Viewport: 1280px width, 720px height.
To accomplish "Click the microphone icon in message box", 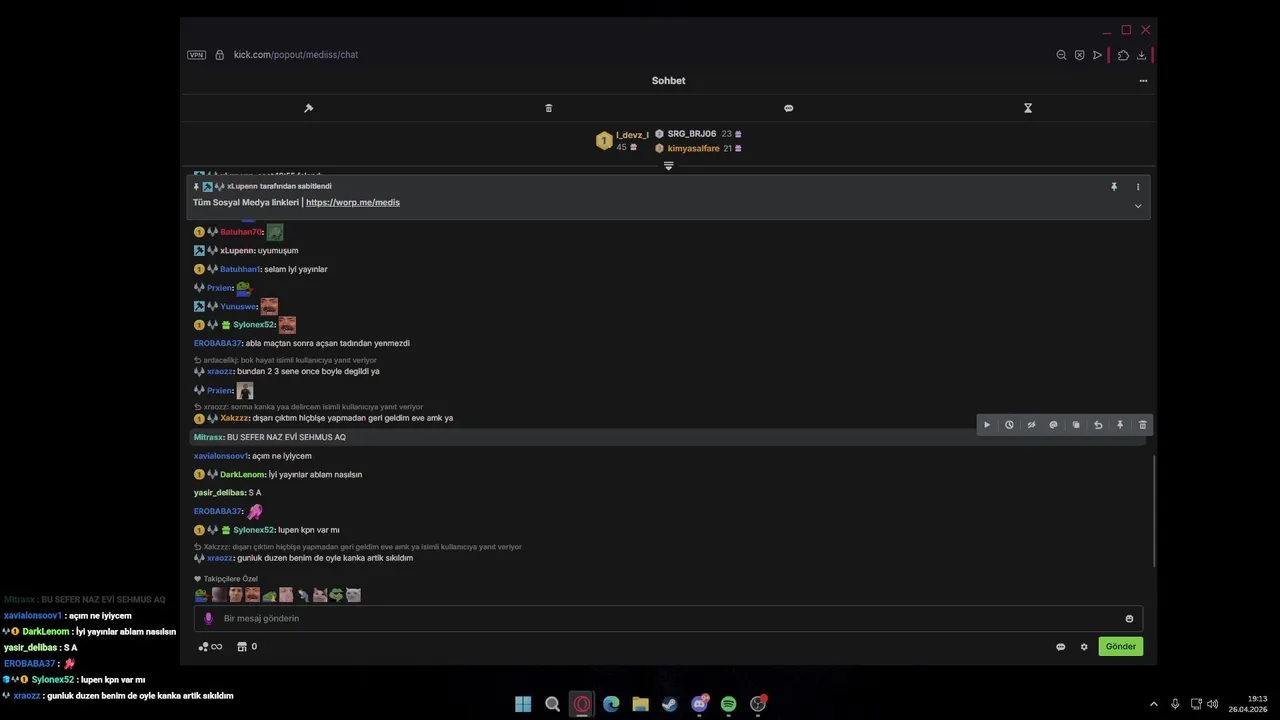I will [x=208, y=619].
